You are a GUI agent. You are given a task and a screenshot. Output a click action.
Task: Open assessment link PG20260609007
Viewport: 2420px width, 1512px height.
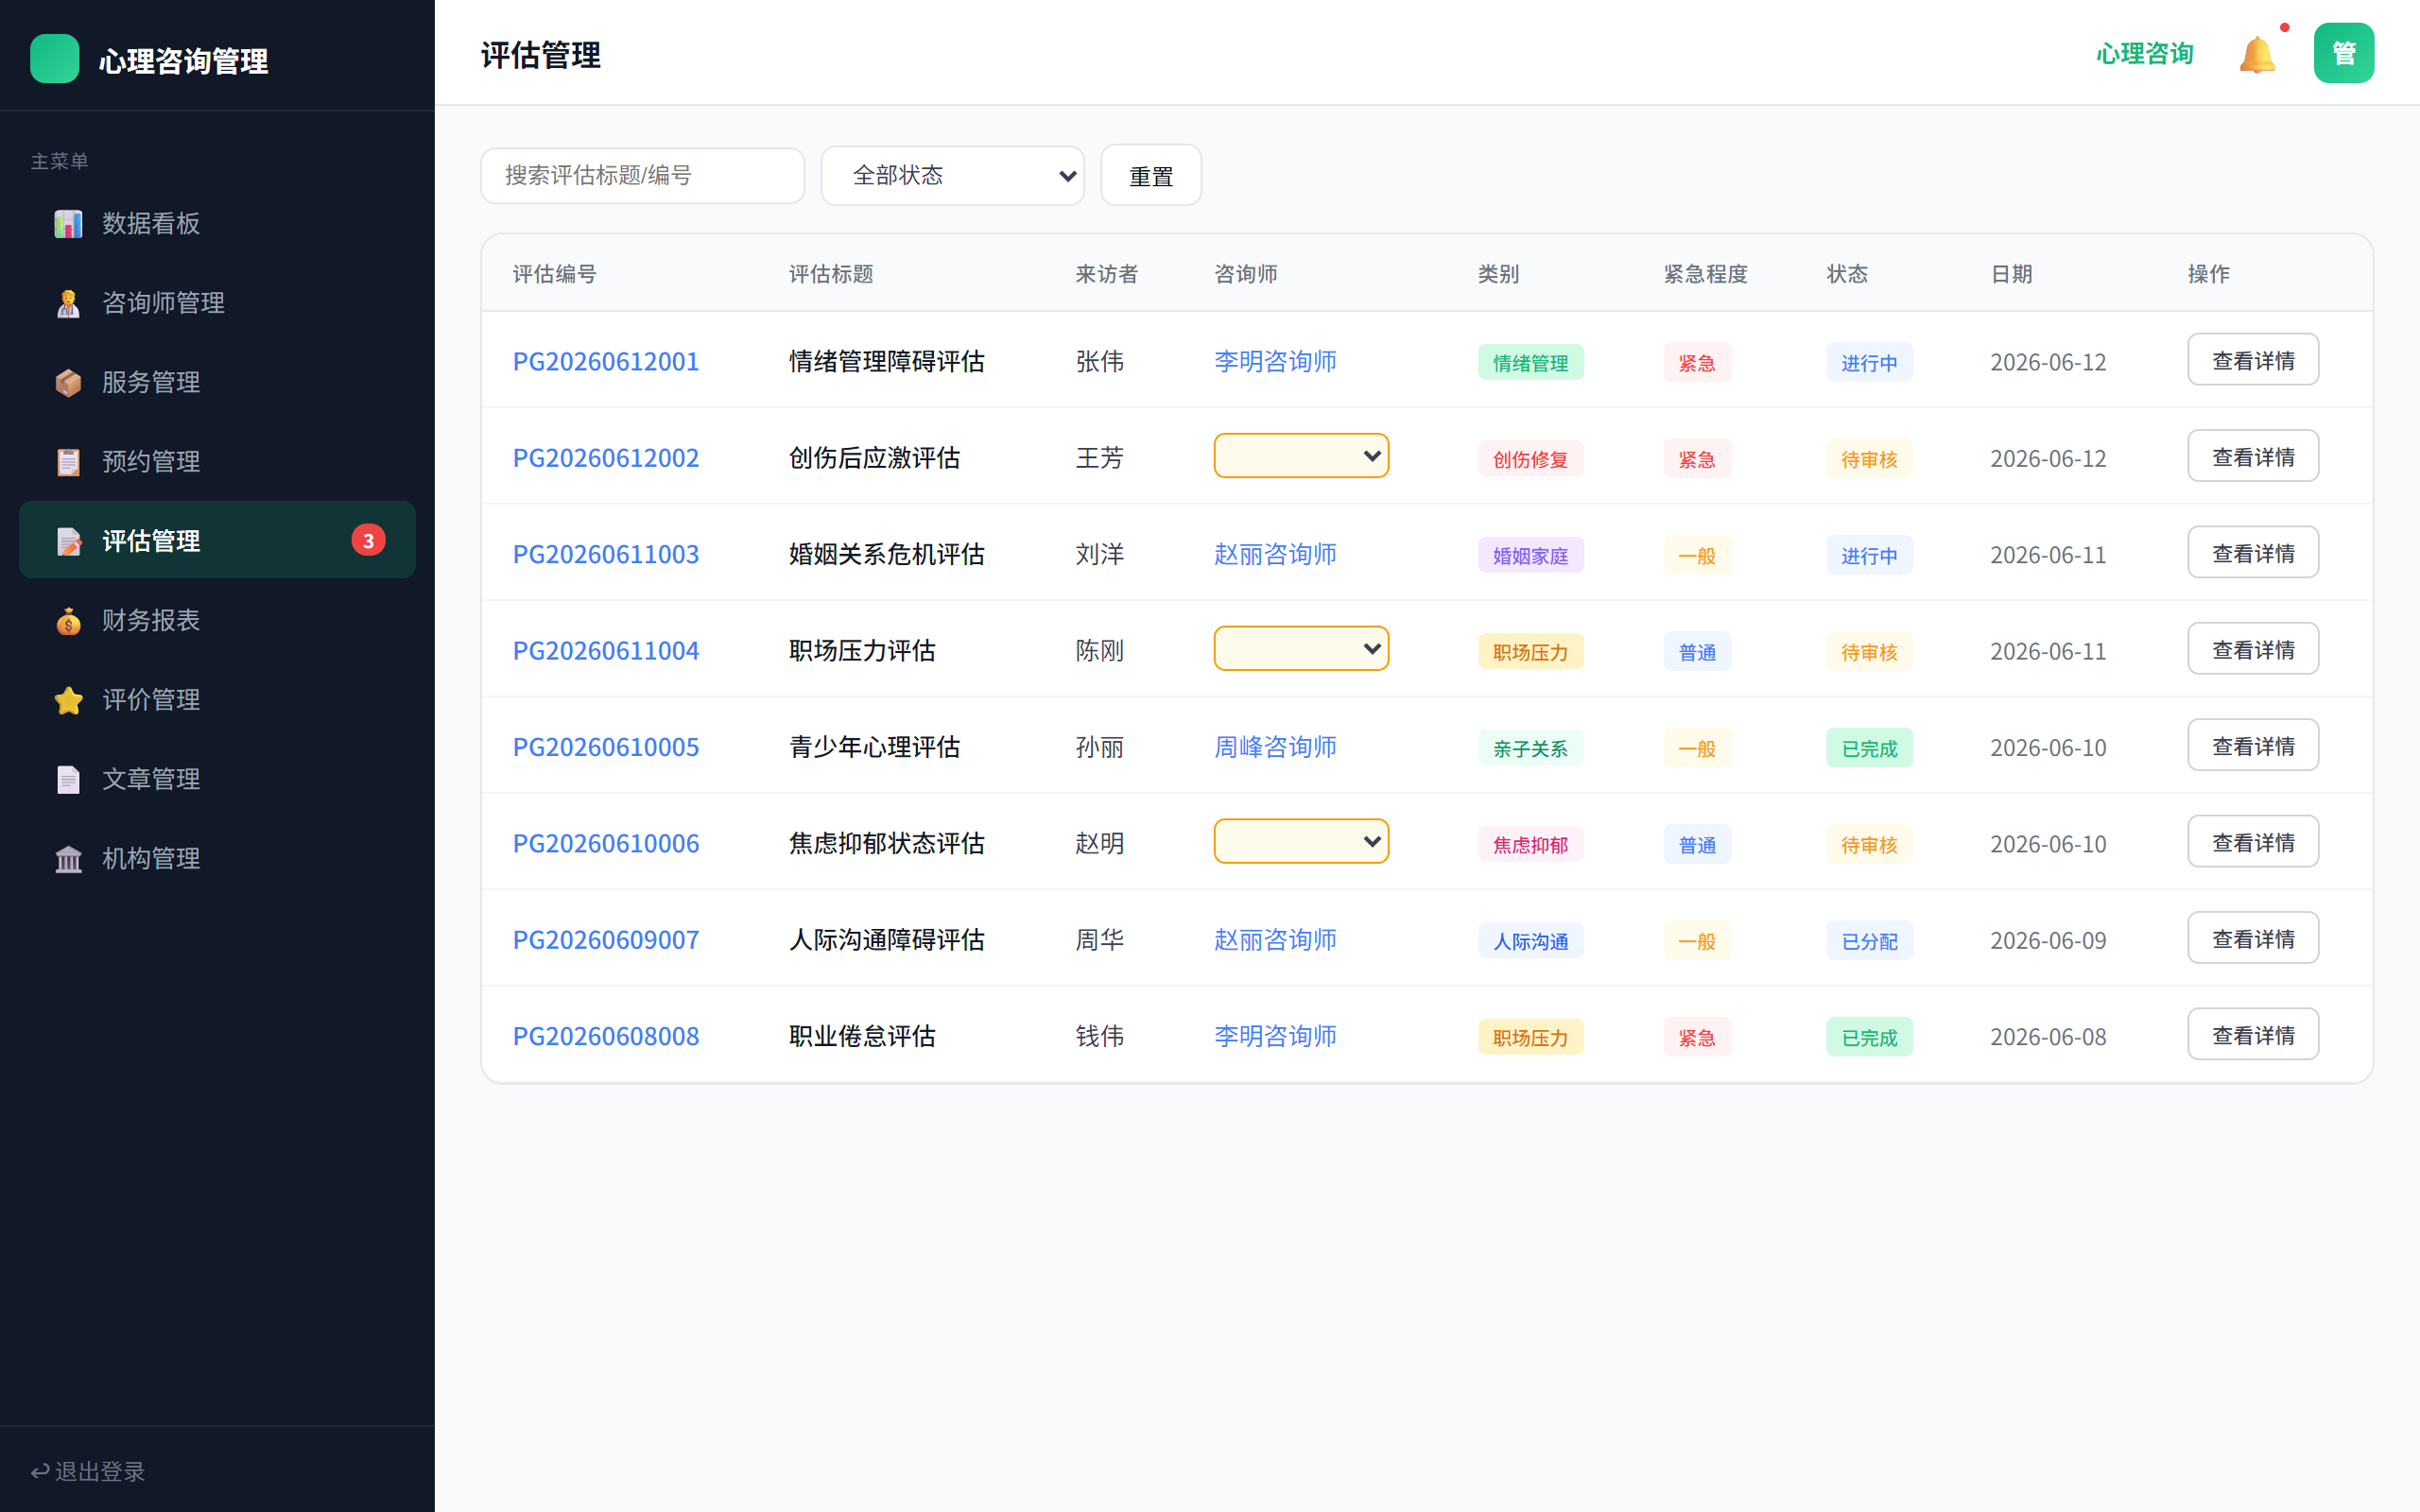coord(606,940)
